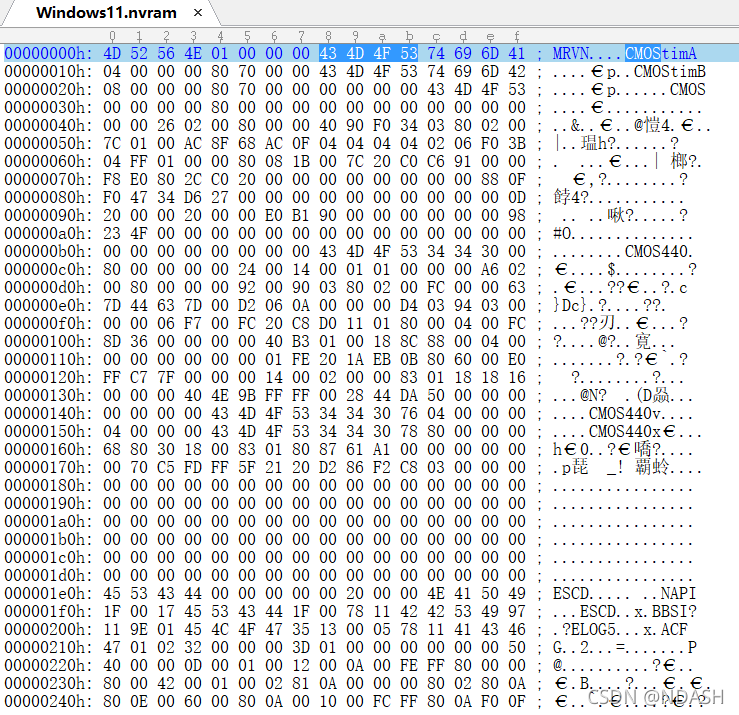Image resolution: width=739 pixels, height=715 pixels.
Task: Click ASCII text CMOS440v
Action: (x=624, y=413)
